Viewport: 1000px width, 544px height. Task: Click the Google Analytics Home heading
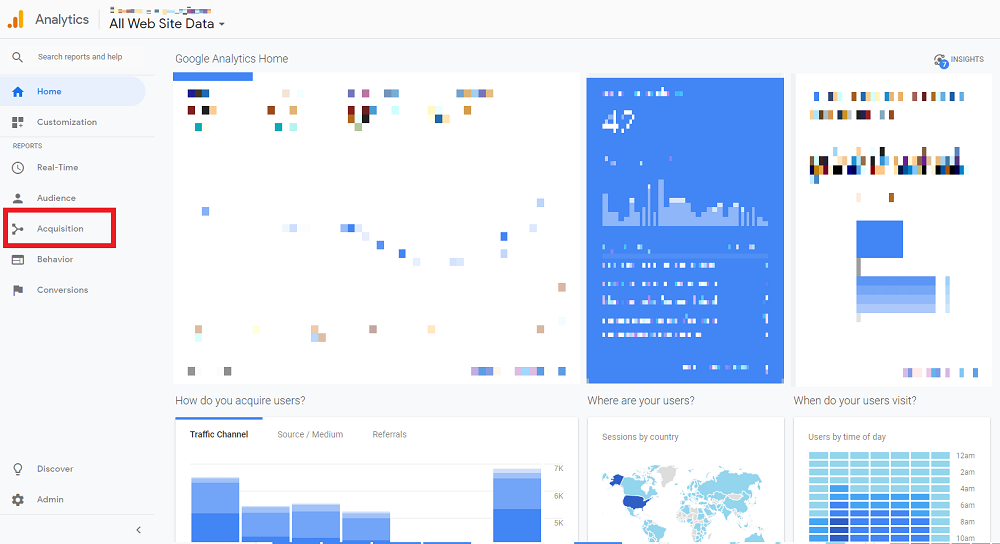[x=232, y=59]
